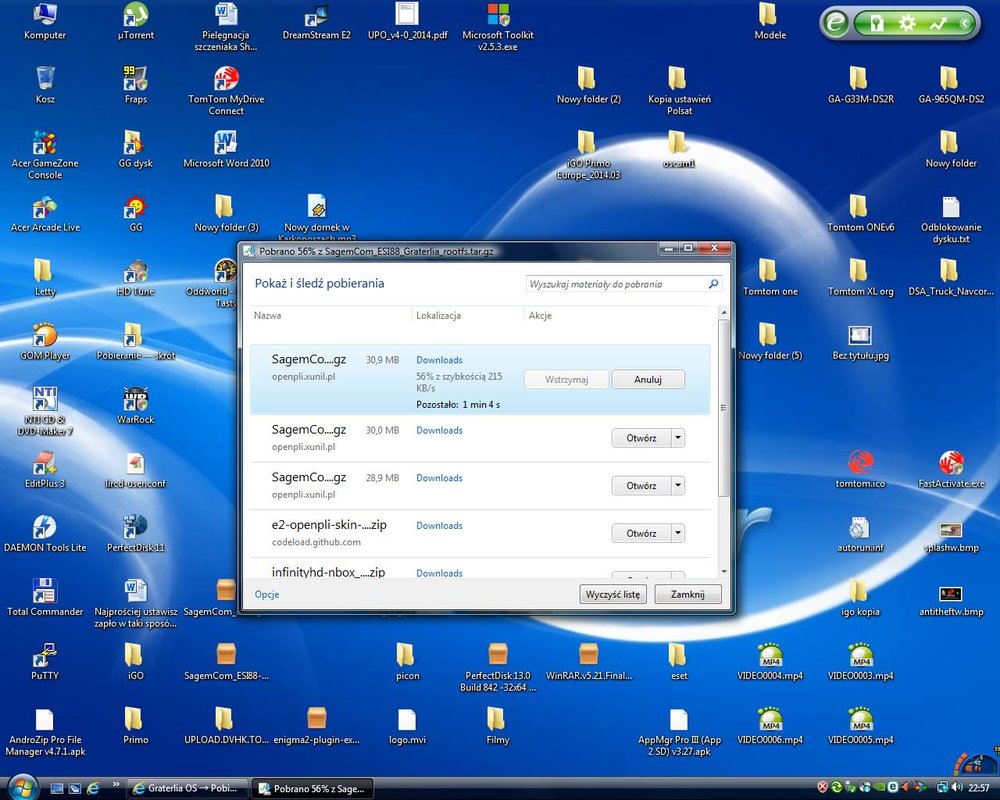1000x800 pixels.
Task: Click the gear icon in the Acer widget
Action: pyautogui.click(x=906, y=23)
